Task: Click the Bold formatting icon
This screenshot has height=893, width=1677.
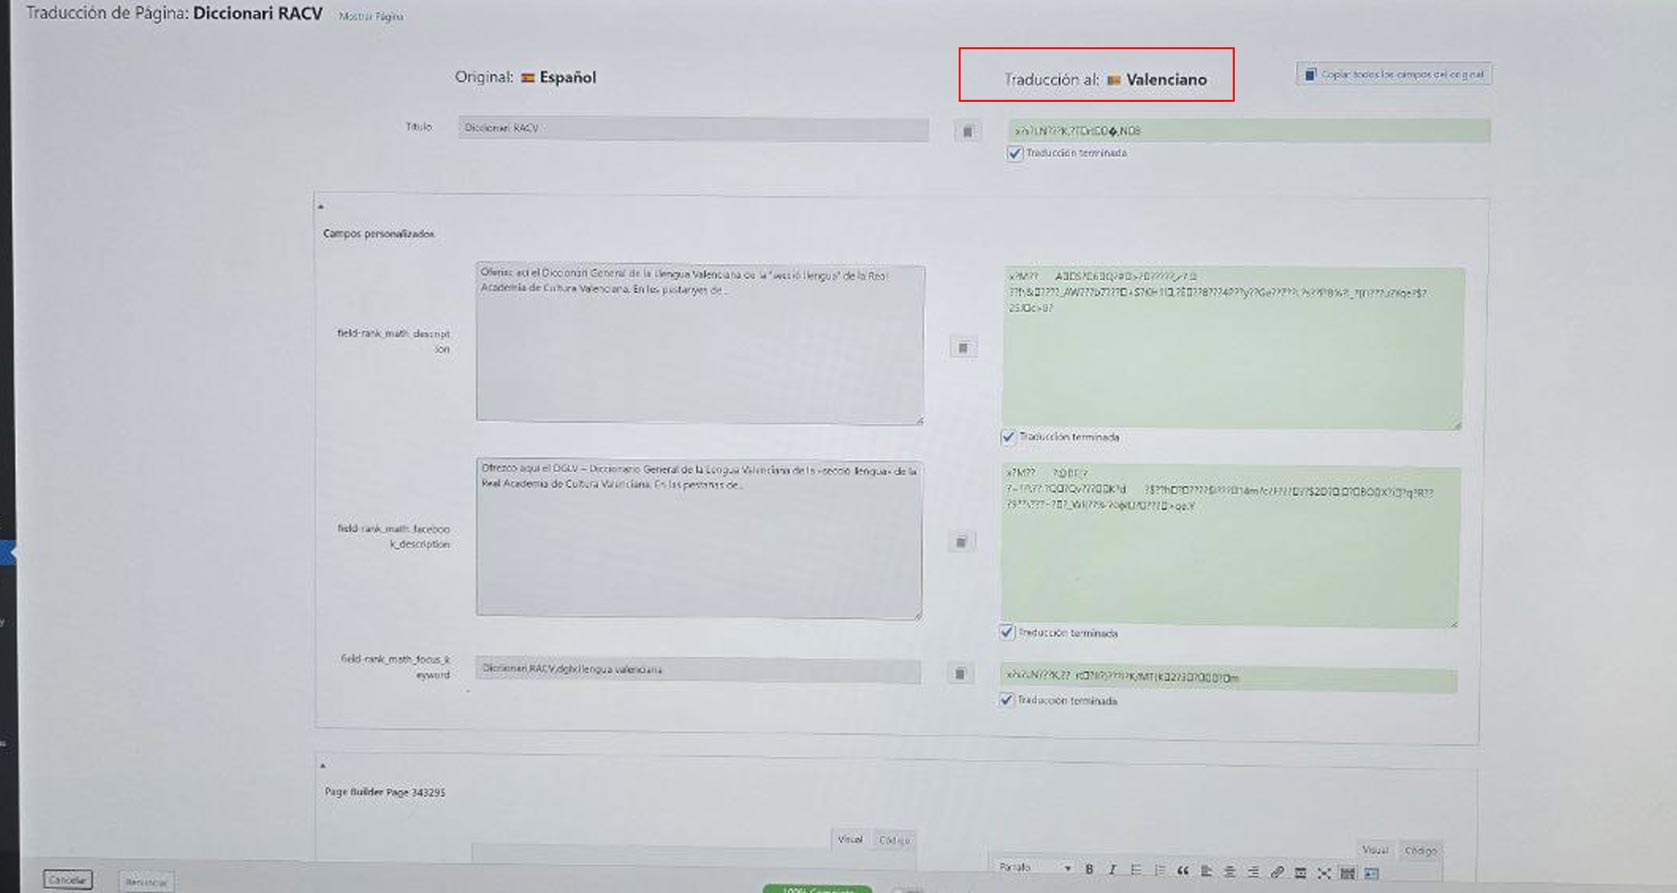Action: [x=1089, y=870]
